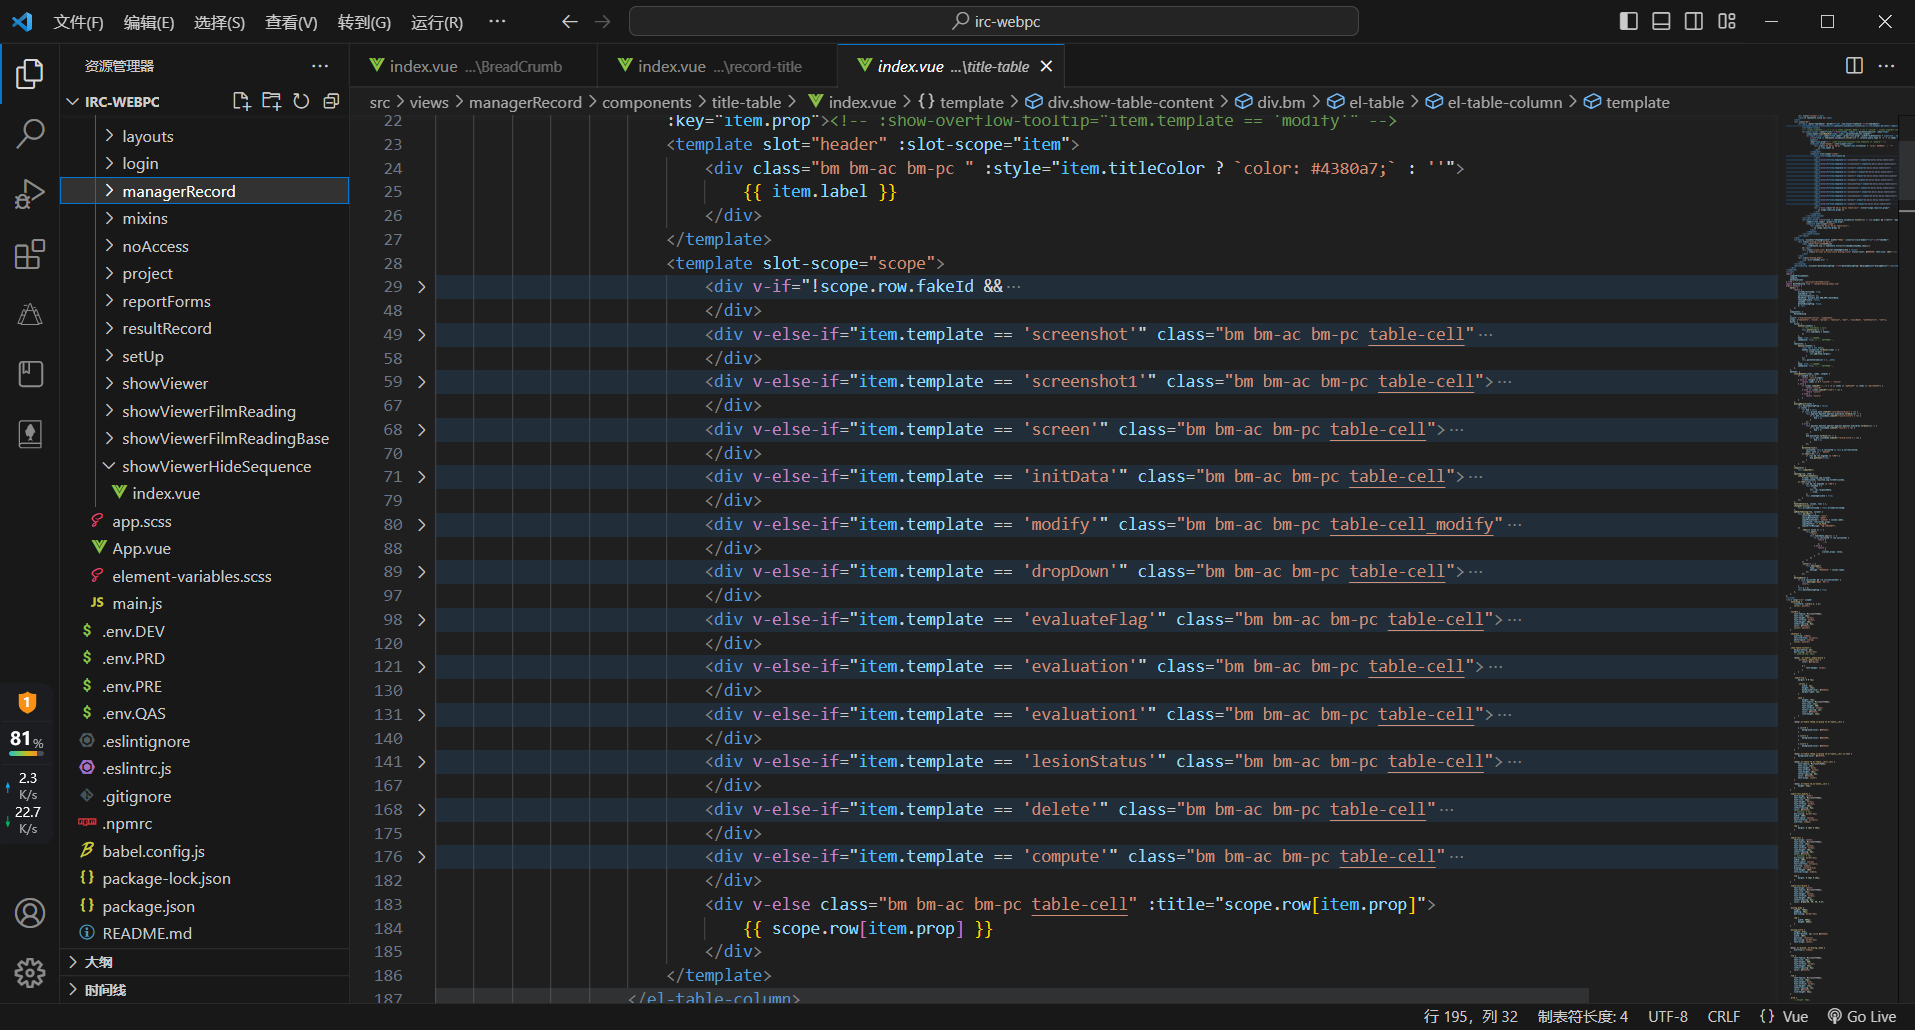Expand the 时间线 timeline section
This screenshot has height=1030, width=1915.
(204, 990)
